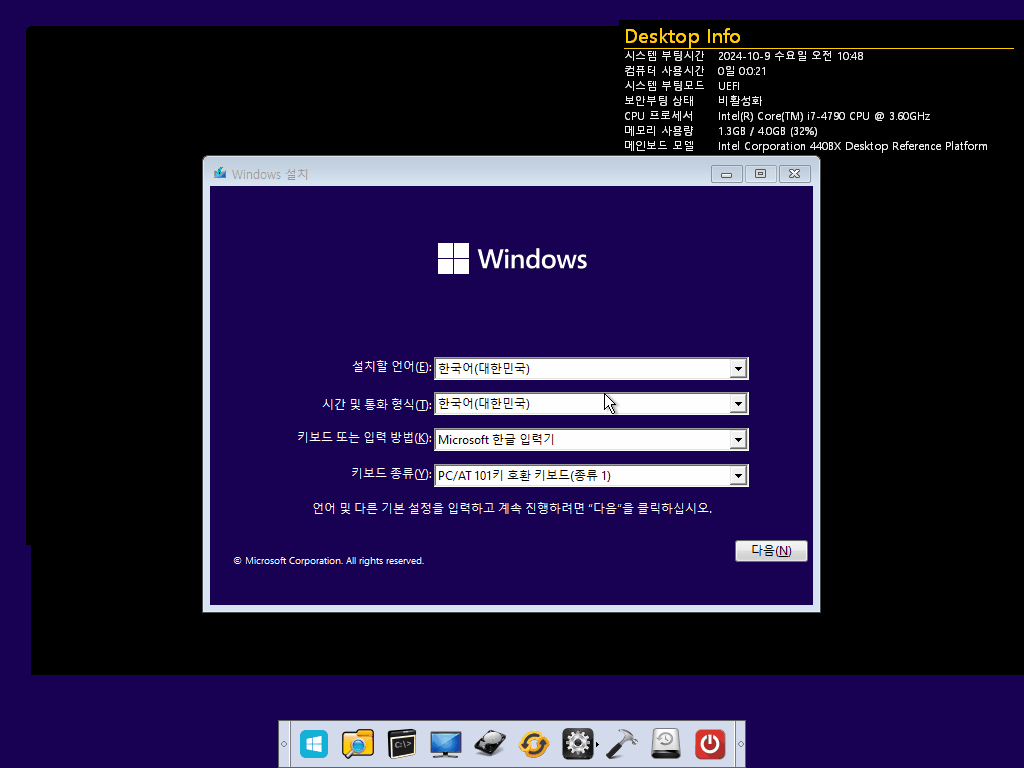Click the 설치할 언어(E) label
Image resolution: width=1024 pixels, height=768 pixels.
pos(392,367)
